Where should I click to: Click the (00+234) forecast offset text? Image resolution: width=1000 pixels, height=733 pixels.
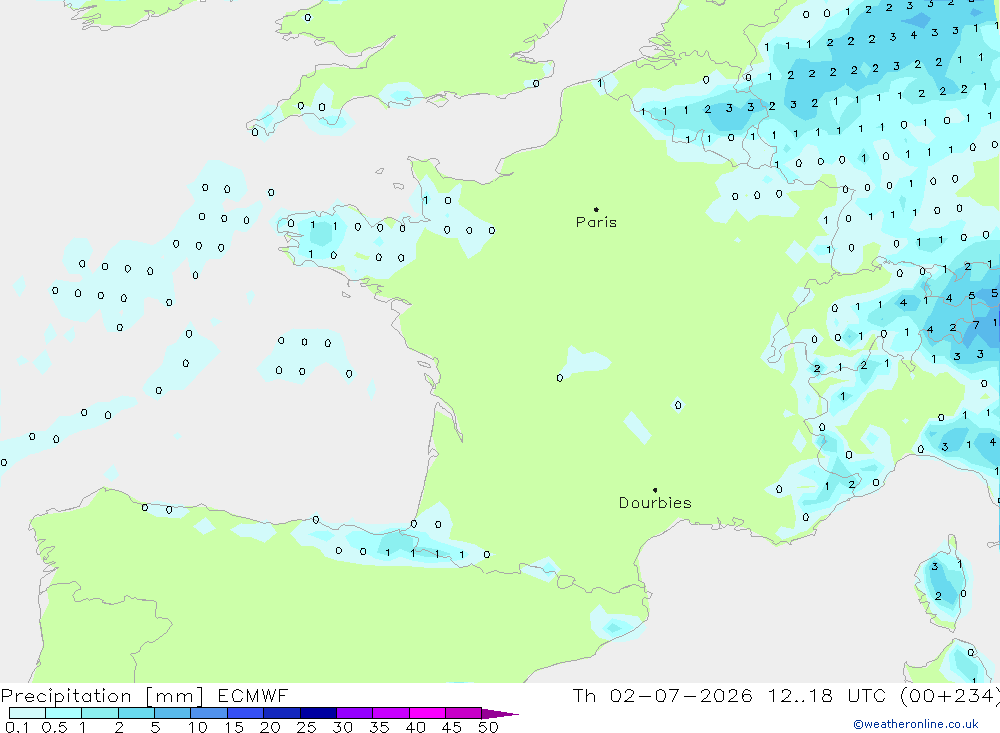coord(950,696)
